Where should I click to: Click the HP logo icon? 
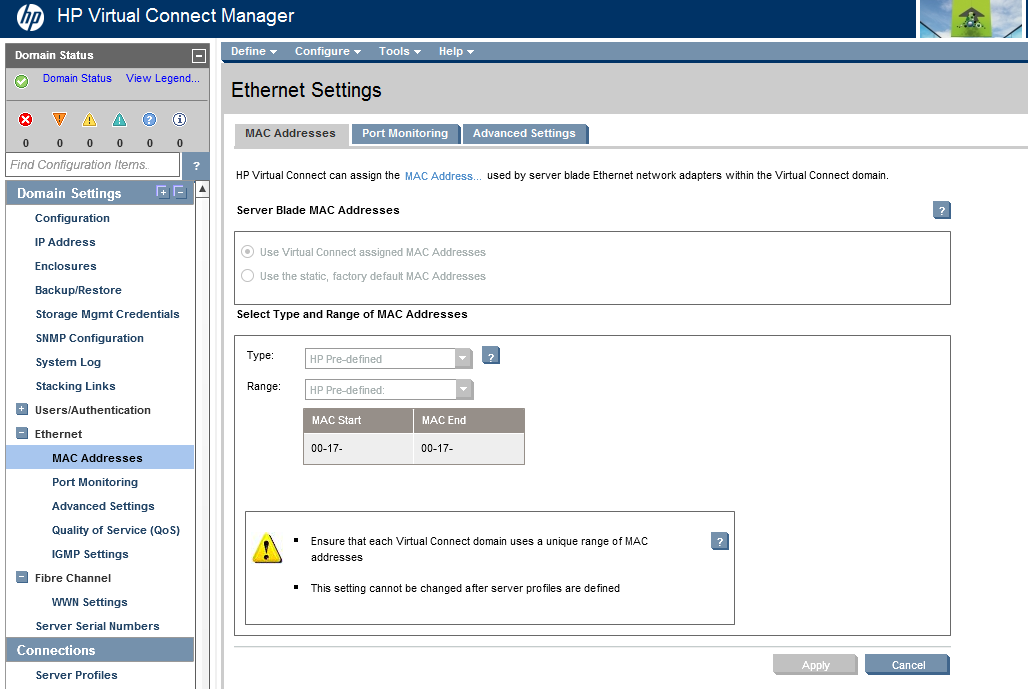[x=30, y=17]
